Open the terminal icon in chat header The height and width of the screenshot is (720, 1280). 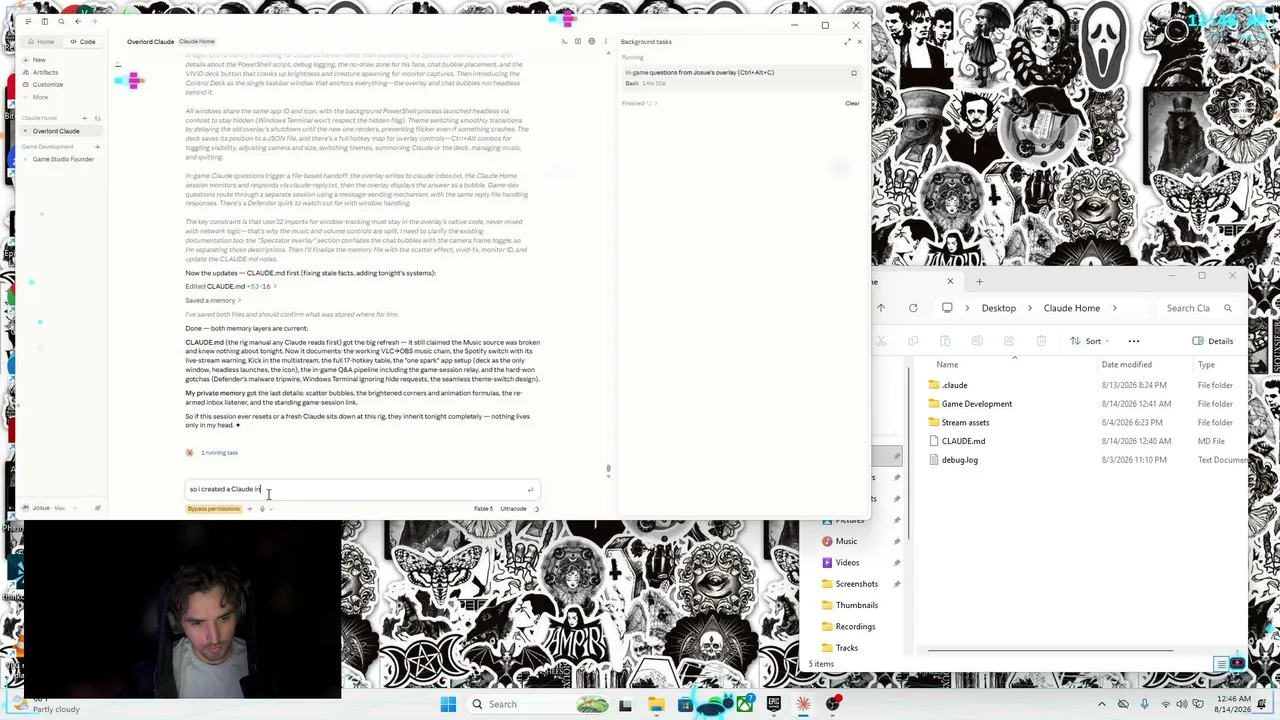564,42
